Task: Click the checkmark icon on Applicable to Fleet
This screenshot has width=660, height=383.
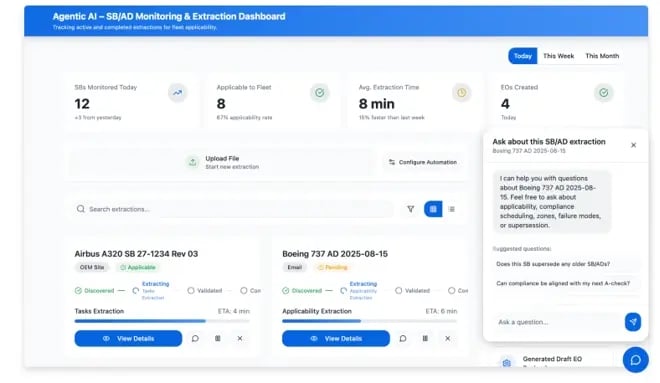Action: click(320, 93)
